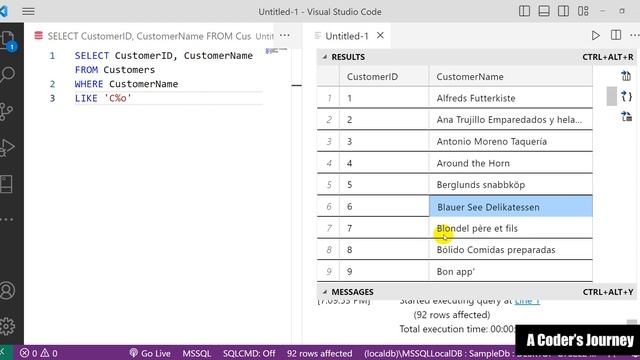
Task: Click the CustomerID cell with value 5
Action: [x=384, y=184]
